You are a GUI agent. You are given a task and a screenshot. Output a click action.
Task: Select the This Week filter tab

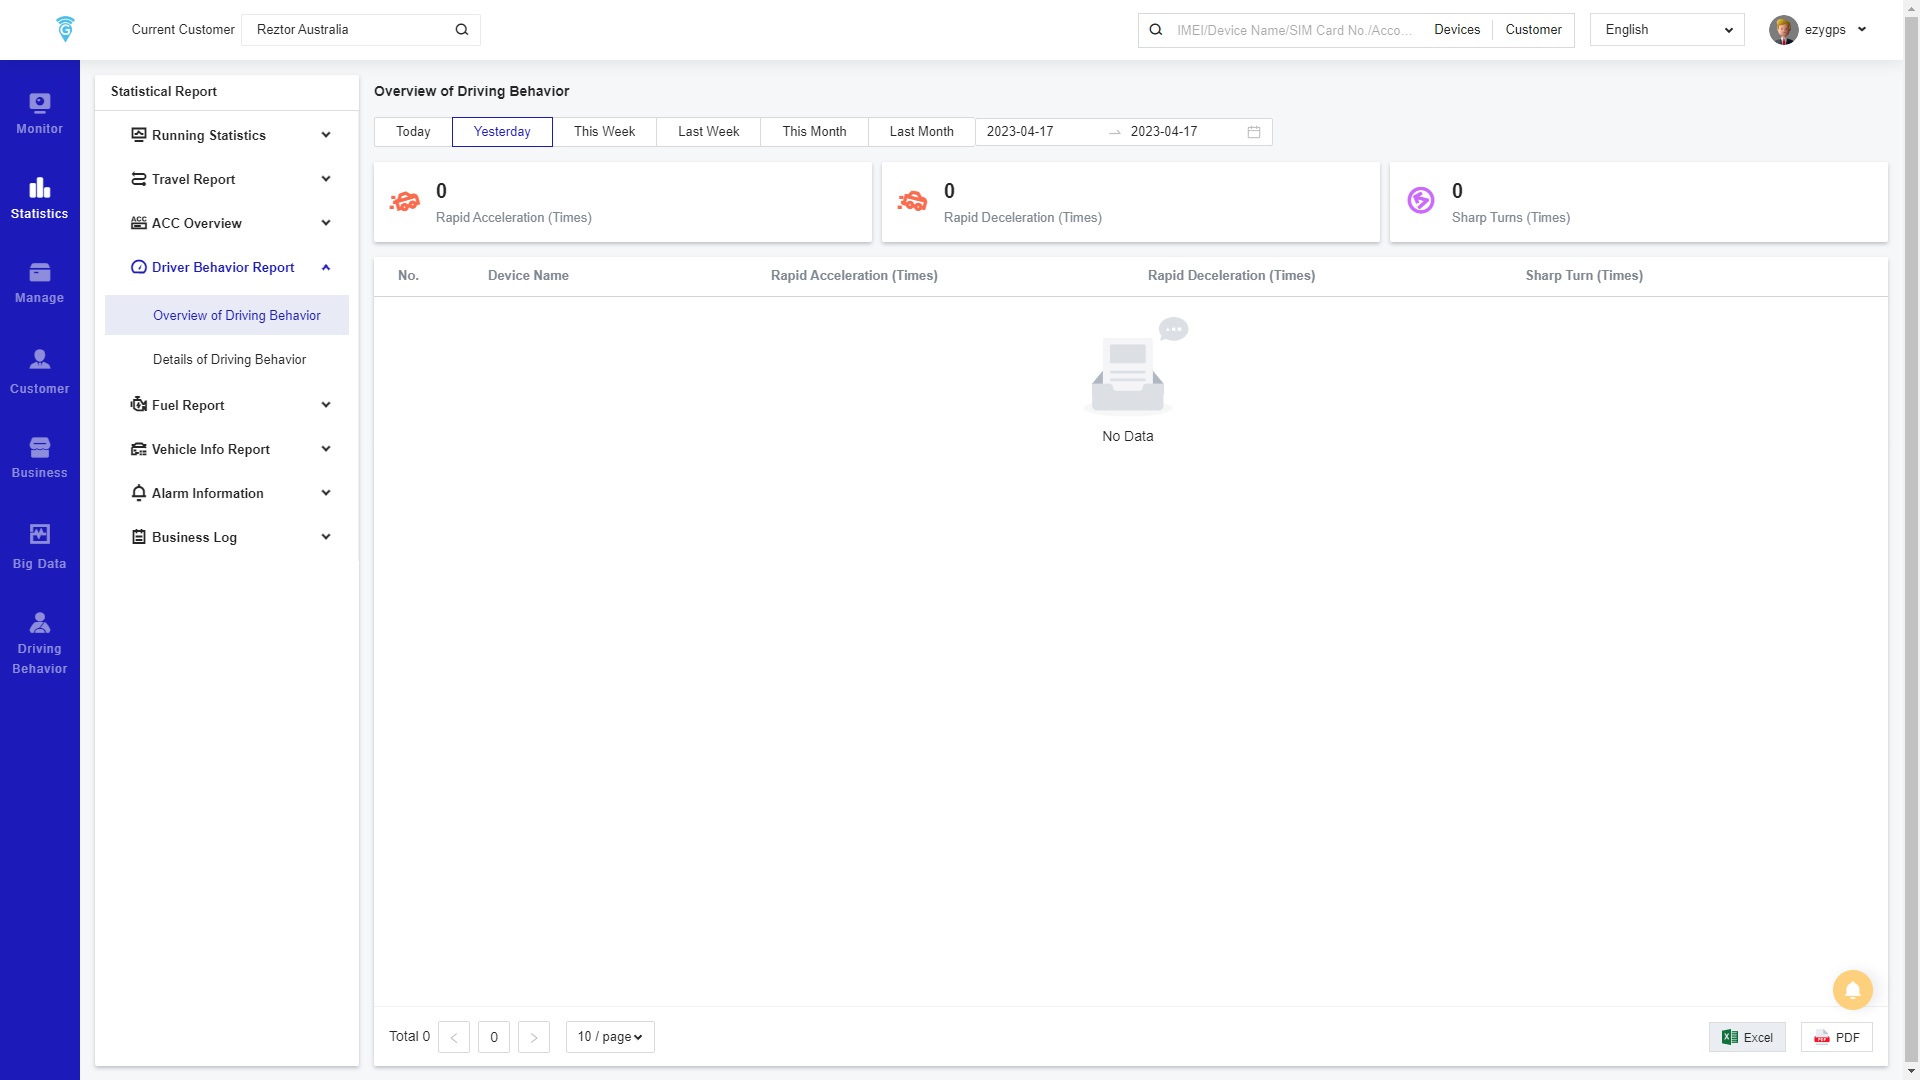[x=604, y=132]
